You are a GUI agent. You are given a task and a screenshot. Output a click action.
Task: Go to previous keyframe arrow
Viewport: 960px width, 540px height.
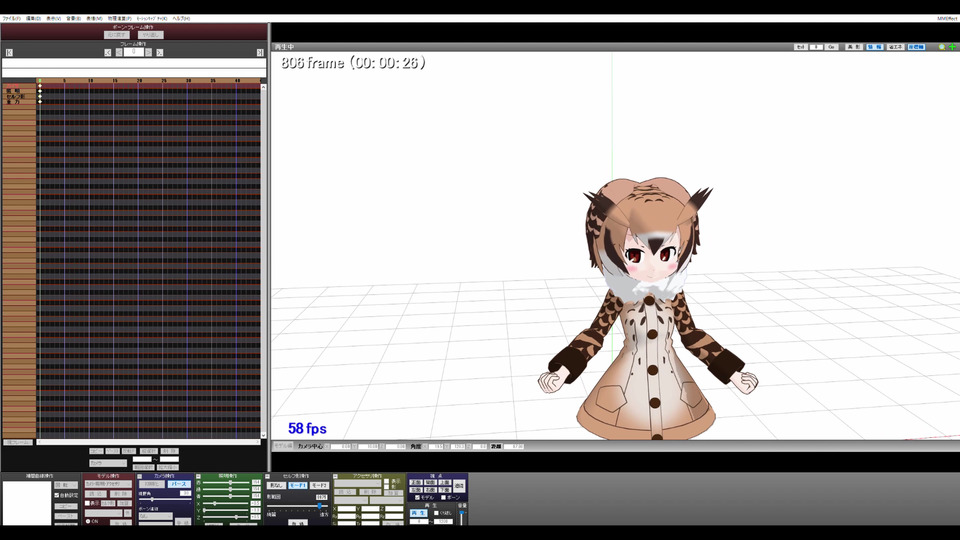coord(108,53)
